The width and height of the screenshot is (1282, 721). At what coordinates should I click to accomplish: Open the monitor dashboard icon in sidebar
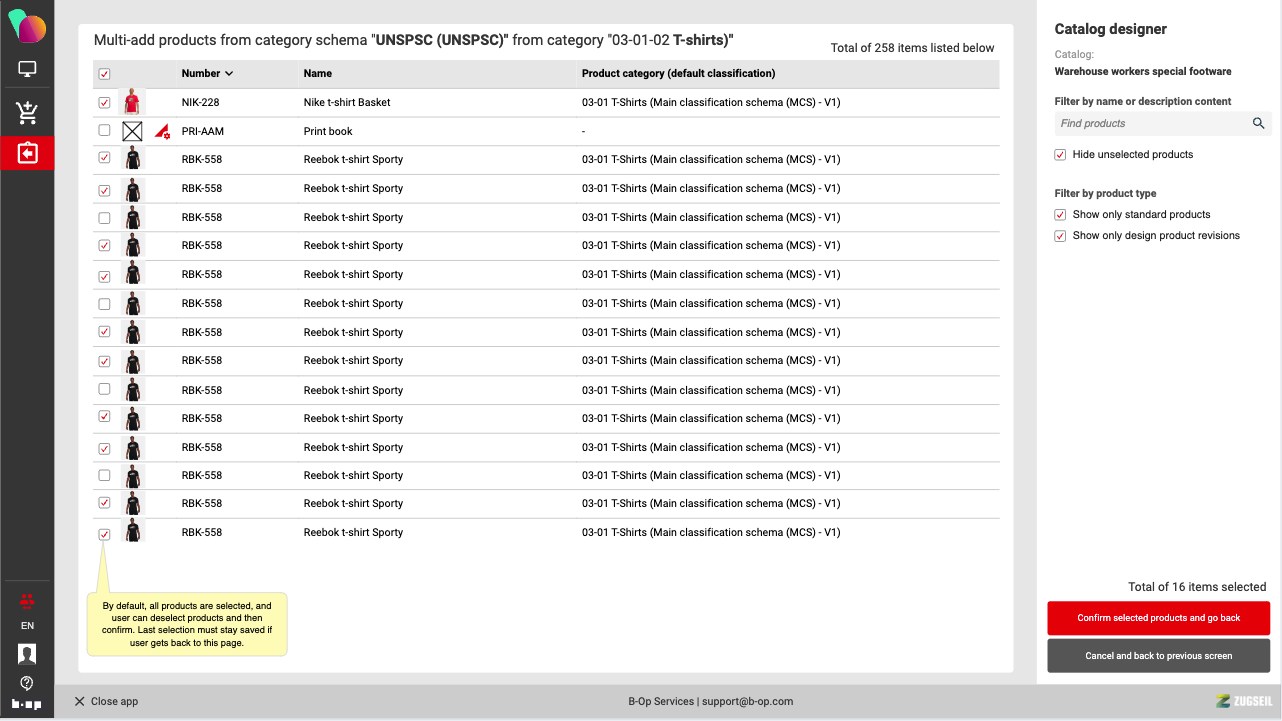[27, 70]
